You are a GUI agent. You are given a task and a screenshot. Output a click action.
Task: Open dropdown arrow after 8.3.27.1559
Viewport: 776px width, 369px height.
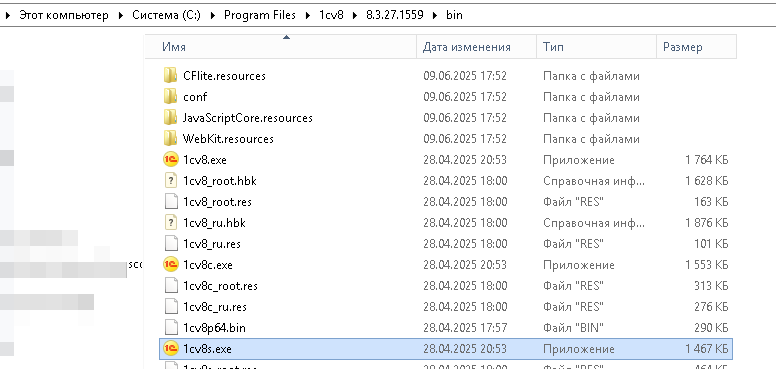[435, 15]
